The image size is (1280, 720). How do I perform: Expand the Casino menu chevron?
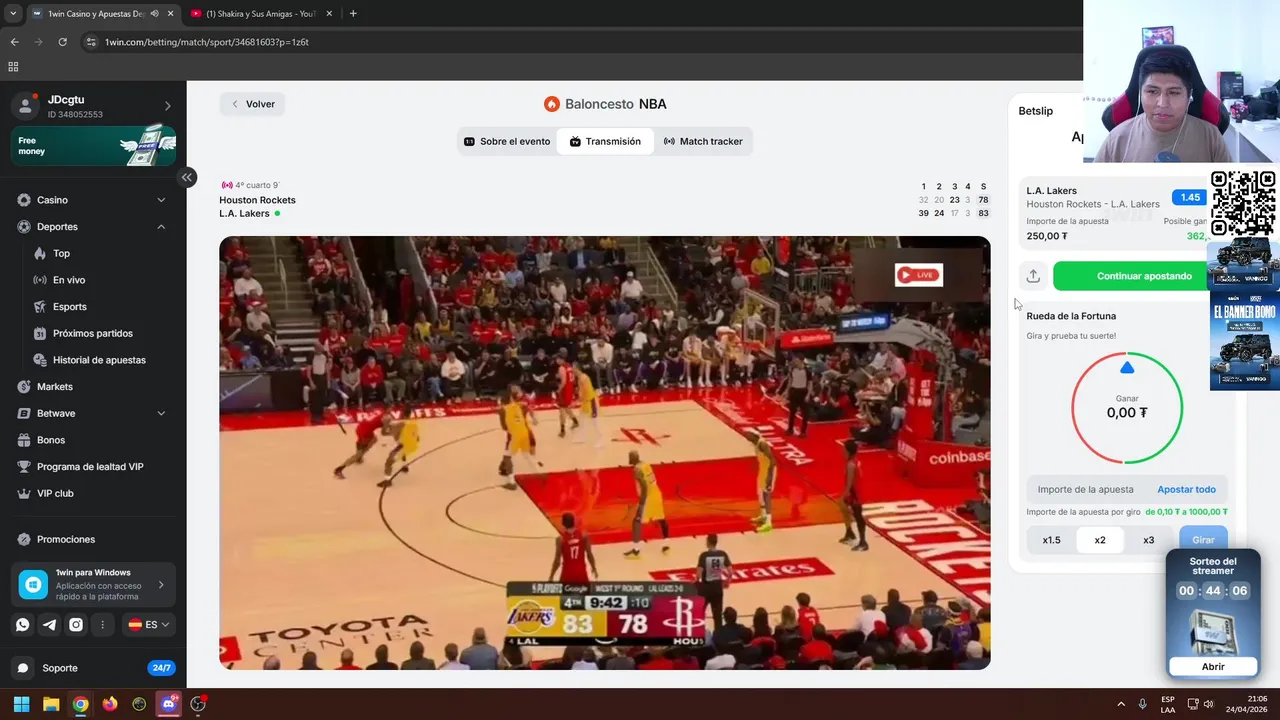pos(161,200)
